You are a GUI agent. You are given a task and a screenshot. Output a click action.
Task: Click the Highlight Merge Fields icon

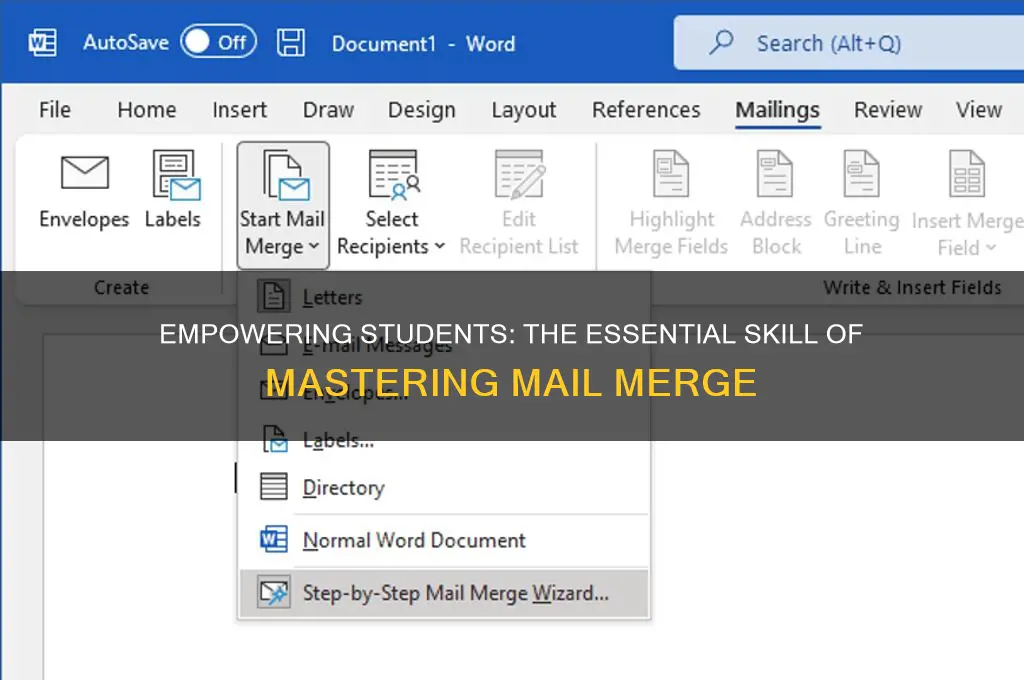[x=671, y=174]
